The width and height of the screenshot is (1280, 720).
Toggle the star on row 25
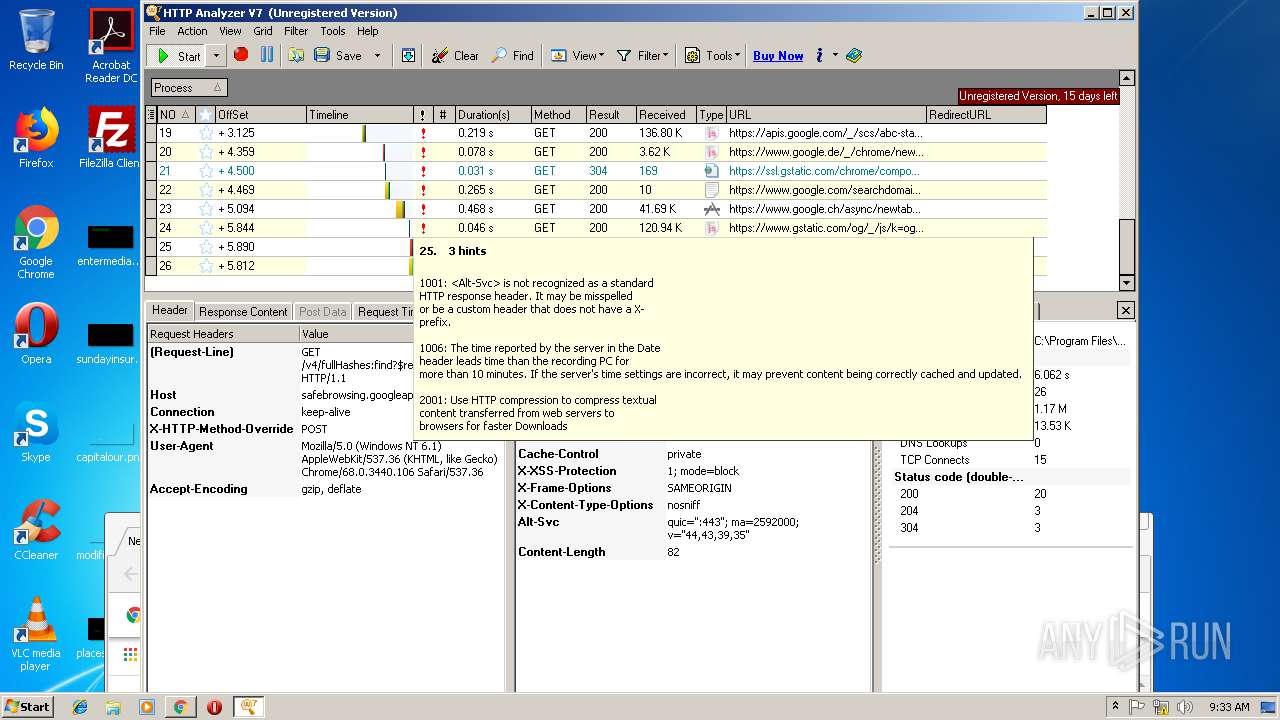[x=206, y=247]
